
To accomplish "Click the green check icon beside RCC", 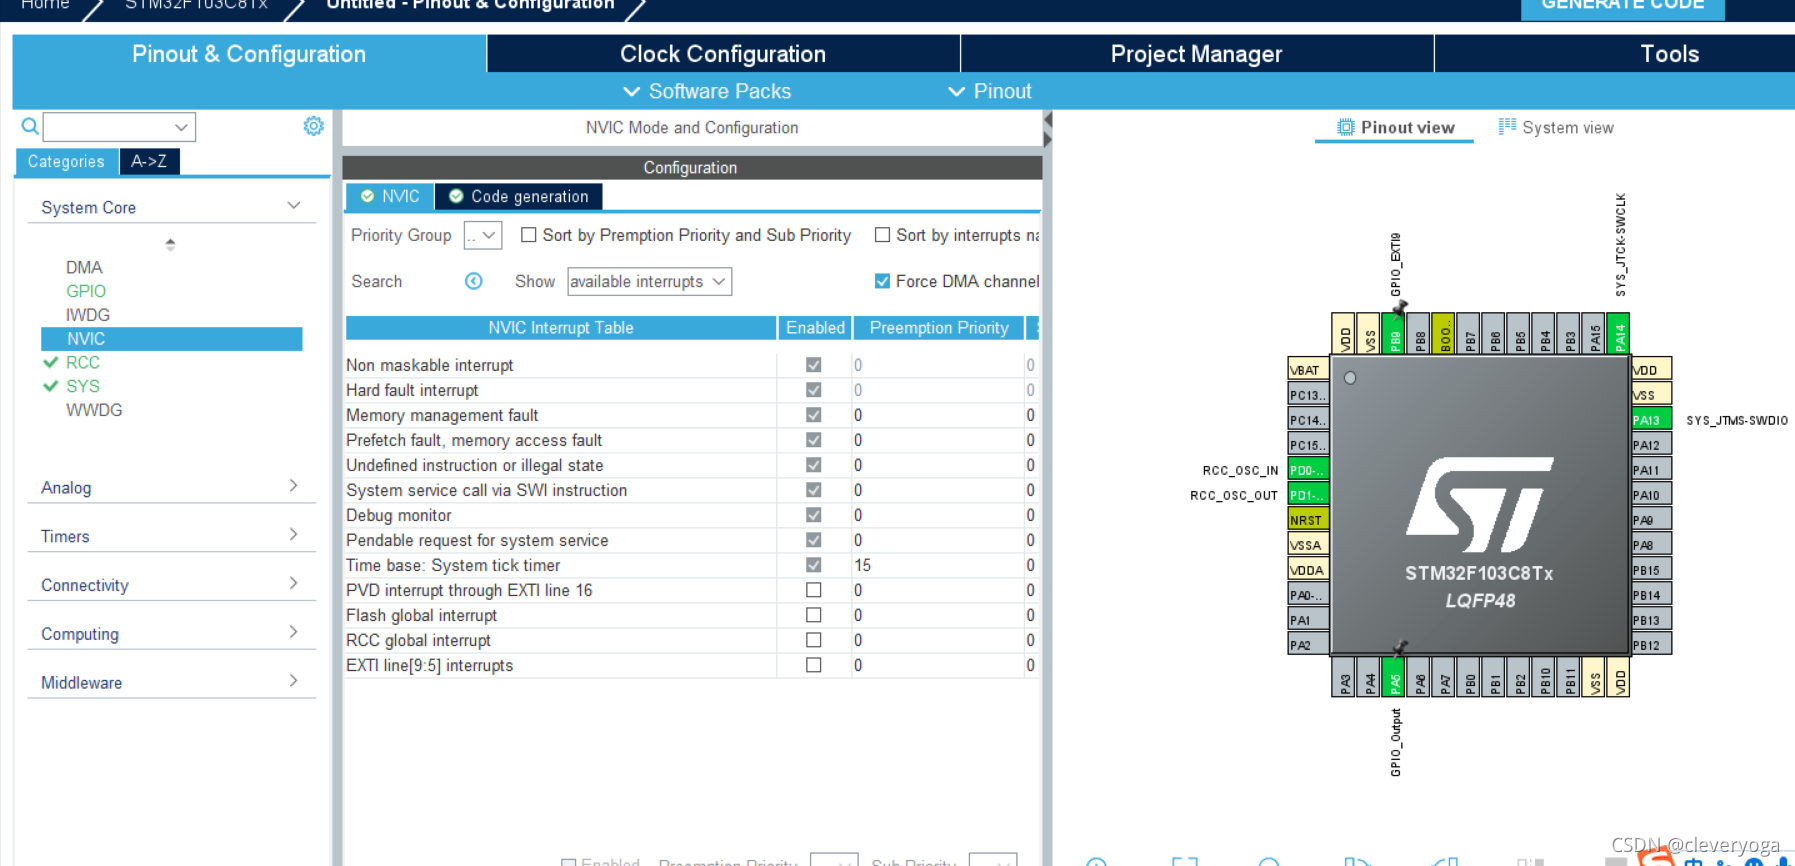I will [x=50, y=362].
